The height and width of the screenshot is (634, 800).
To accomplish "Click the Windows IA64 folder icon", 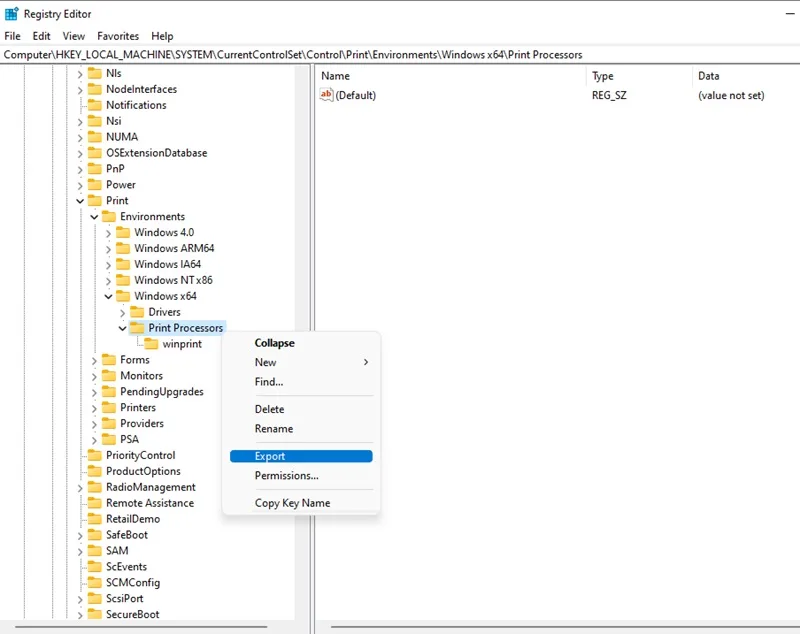I will click(x=123, y=264).
